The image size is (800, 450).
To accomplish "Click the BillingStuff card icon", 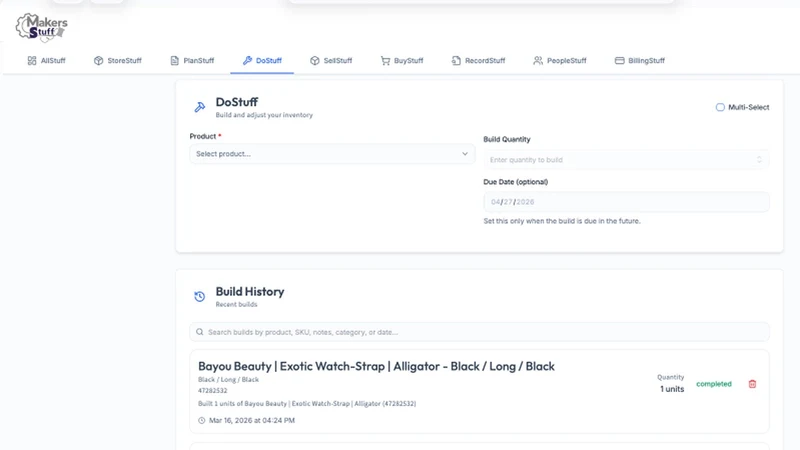I will tap(619, 61).
